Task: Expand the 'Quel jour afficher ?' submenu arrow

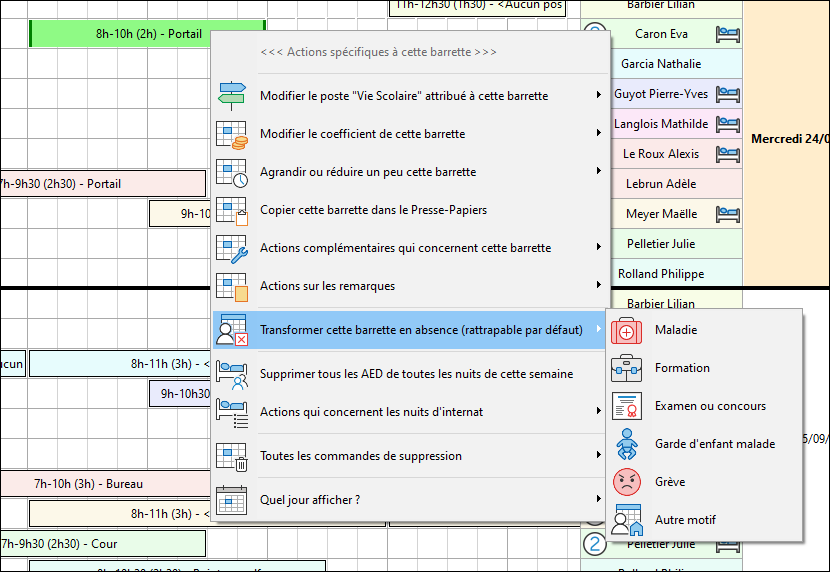Action: point(598,499)
